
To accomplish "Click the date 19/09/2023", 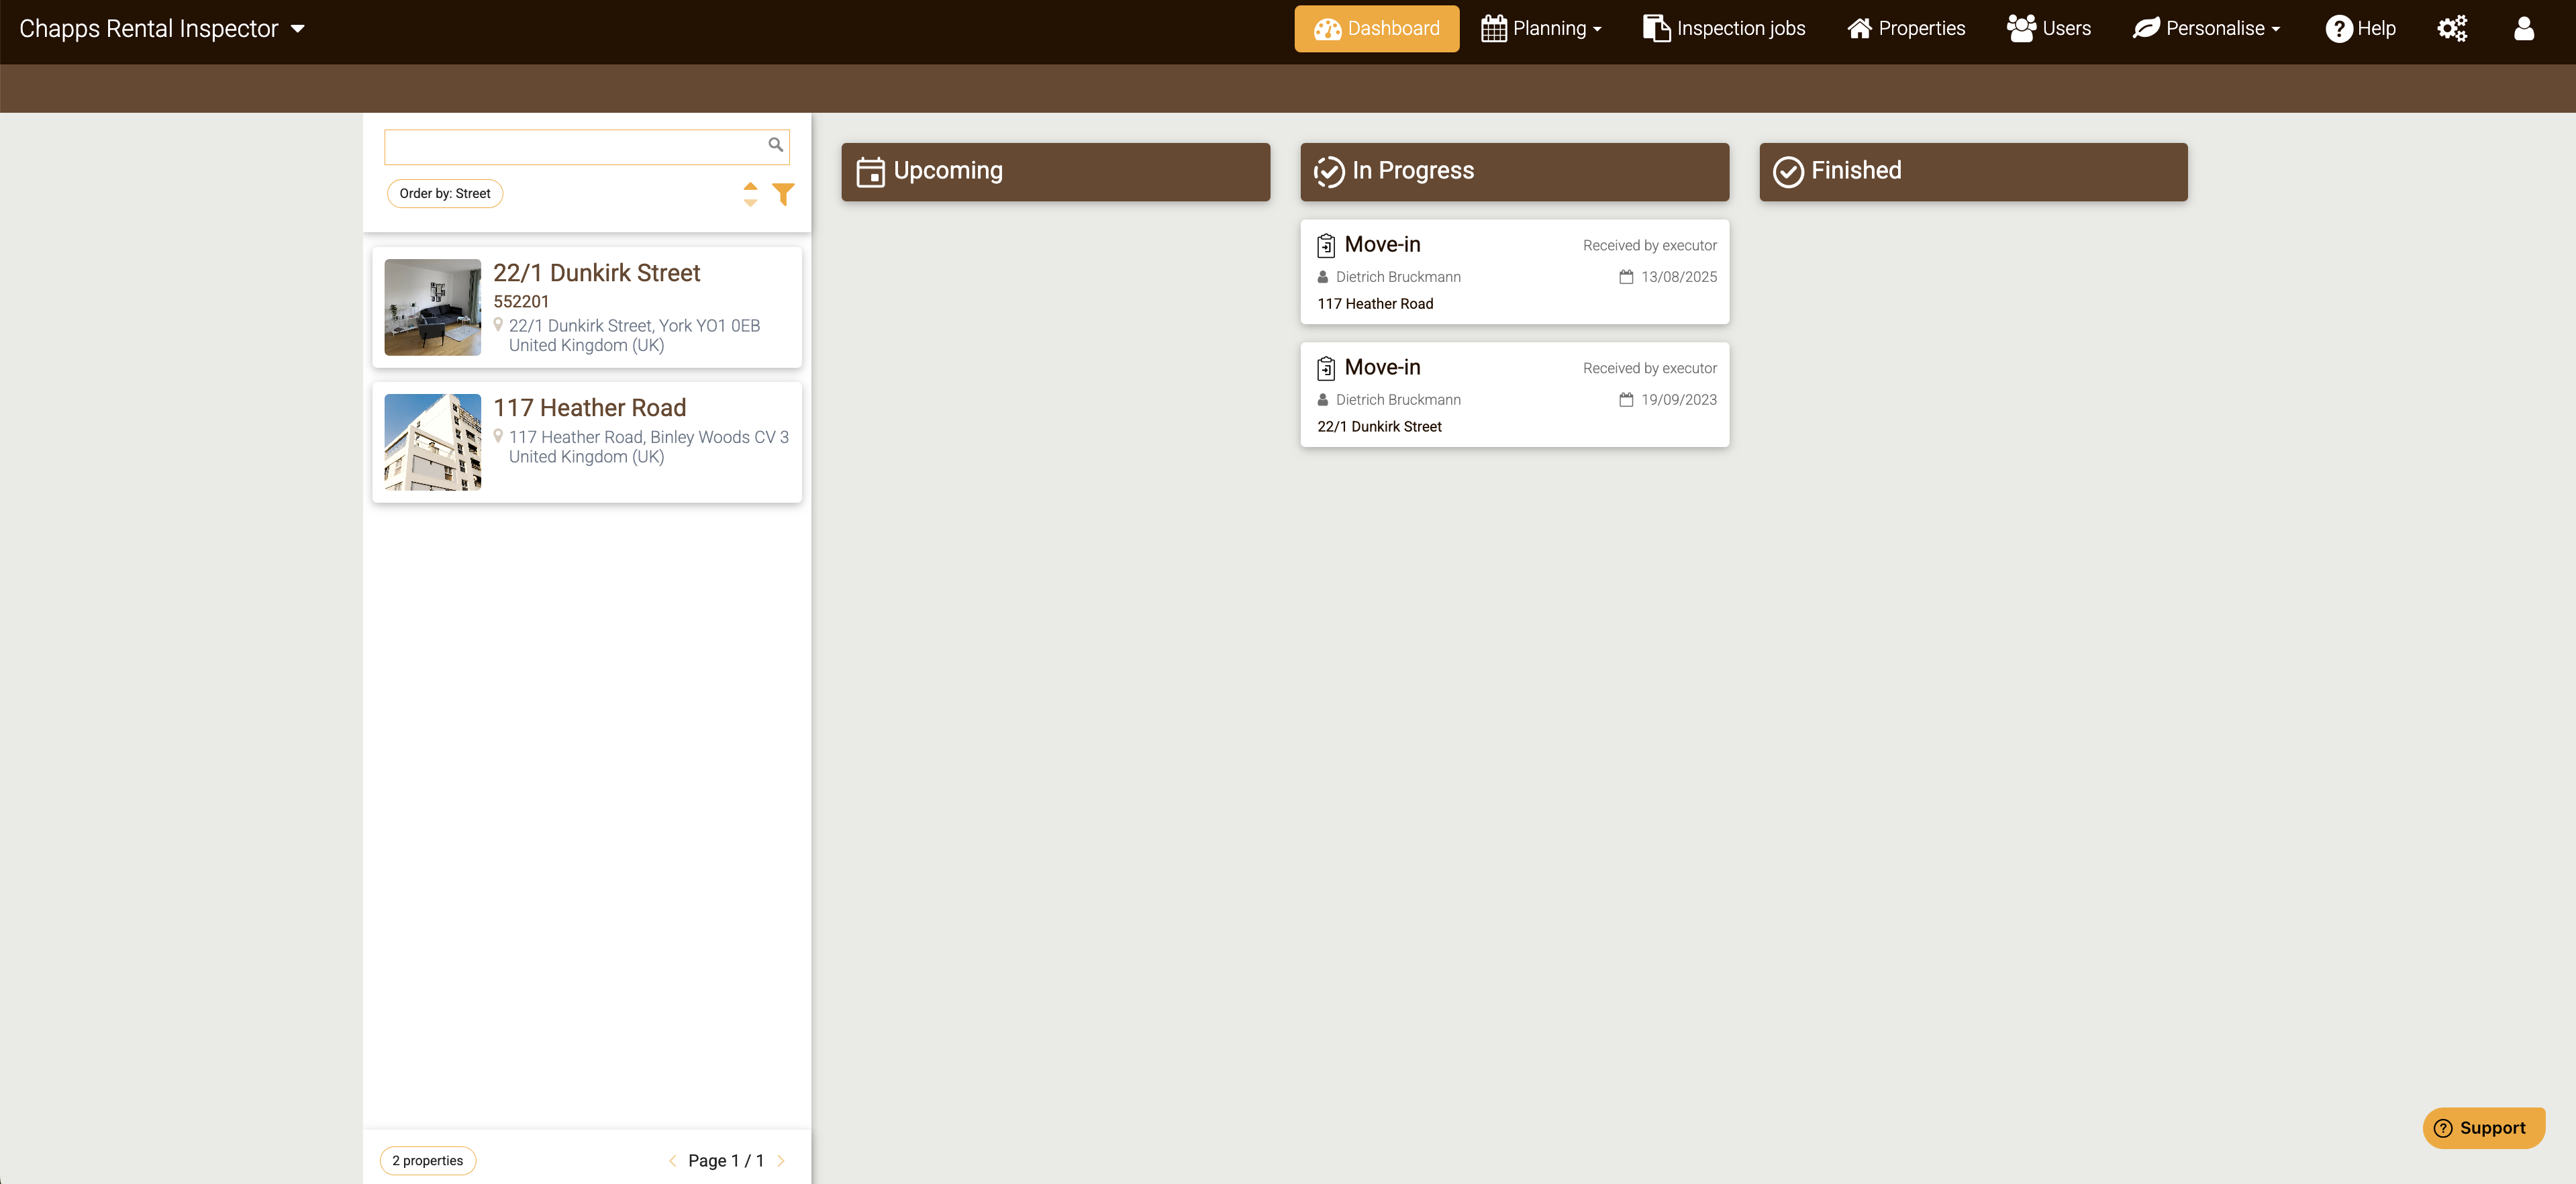I will (x=1679, y=400).
